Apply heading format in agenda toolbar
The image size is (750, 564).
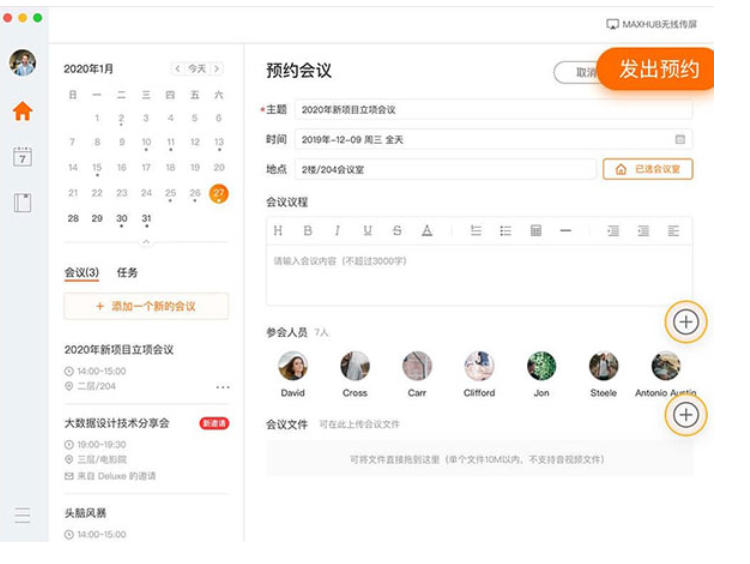(x=278, y=231)
